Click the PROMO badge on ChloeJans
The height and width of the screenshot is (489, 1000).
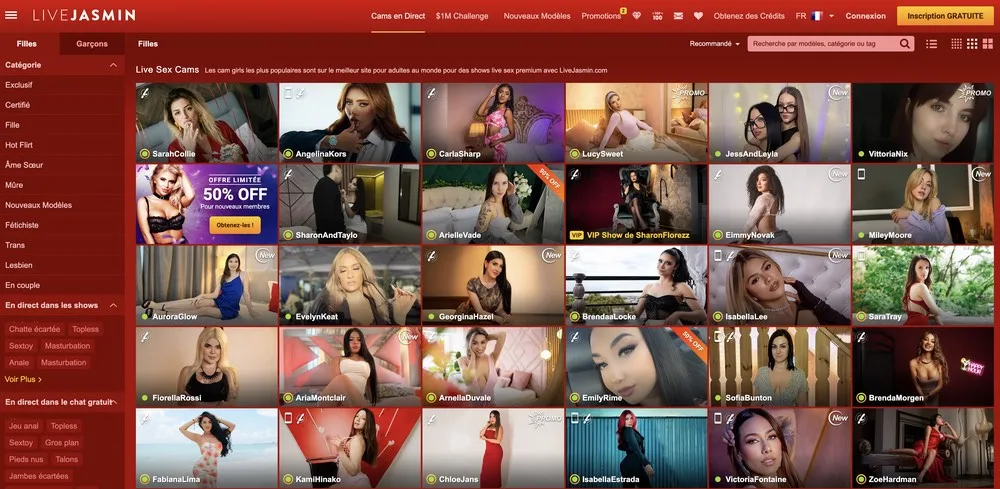(545, 418)
